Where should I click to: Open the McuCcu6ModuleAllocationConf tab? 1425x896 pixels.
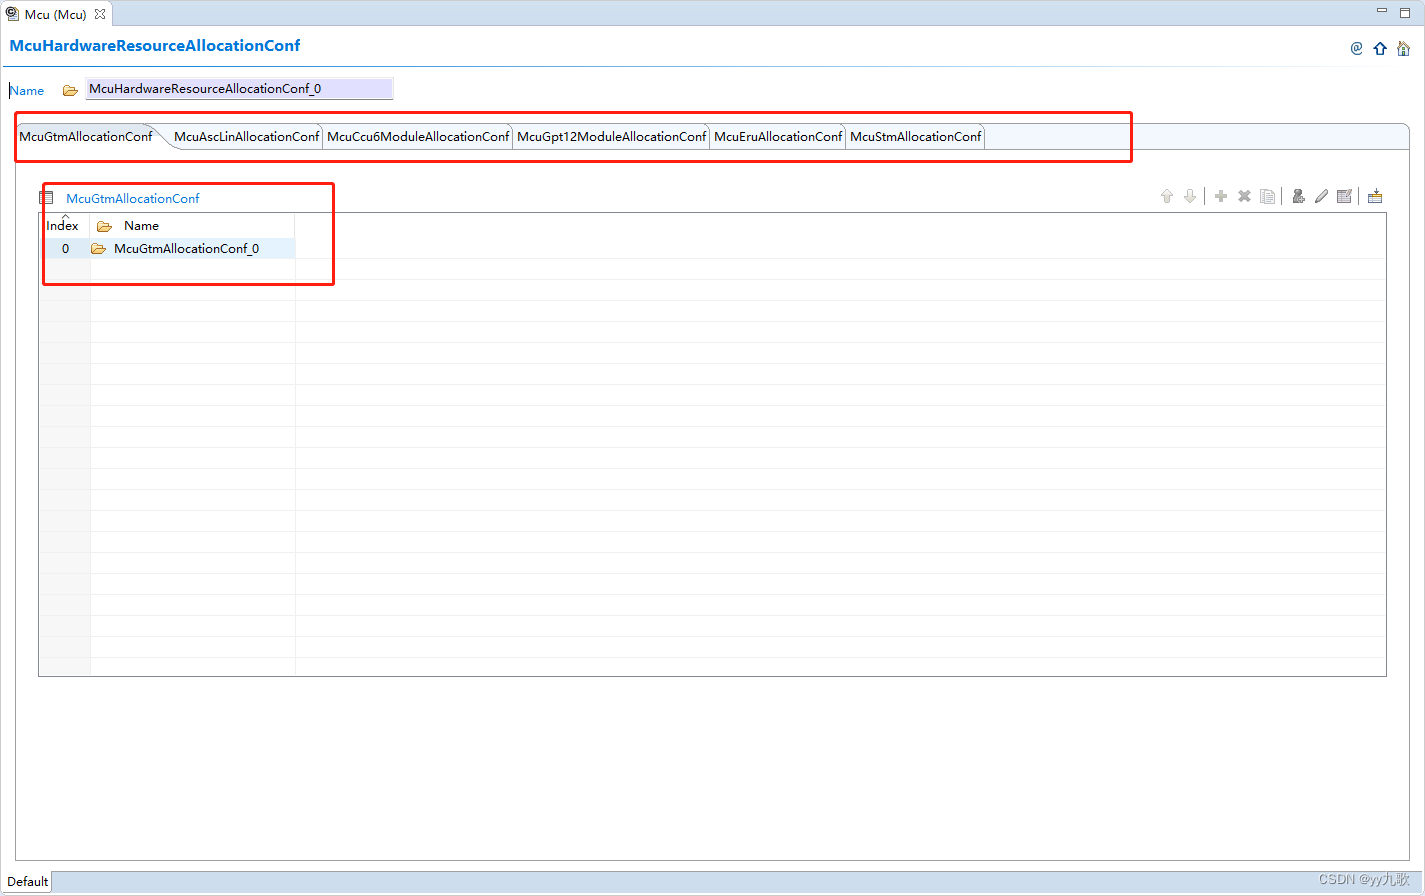pyautogui.click(x=418, y=136)
